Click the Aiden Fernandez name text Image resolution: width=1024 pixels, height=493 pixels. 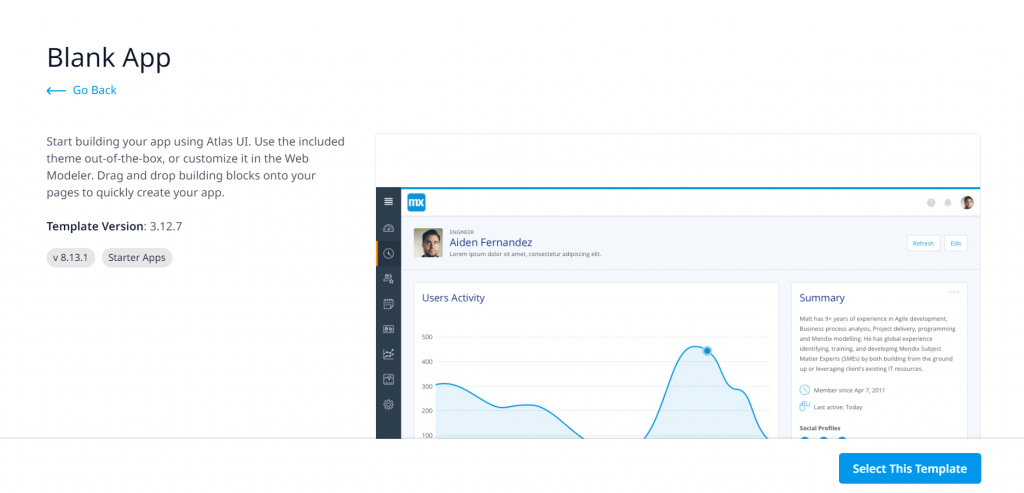point(490,243)
